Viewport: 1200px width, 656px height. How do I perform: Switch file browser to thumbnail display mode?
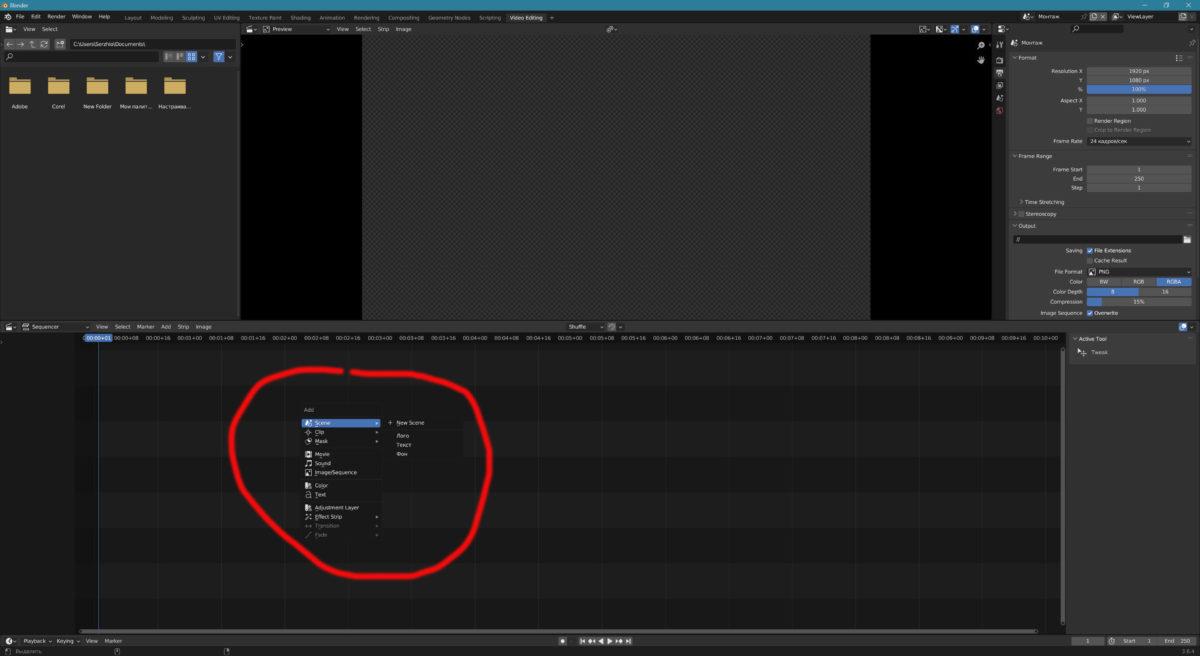[192, 57]
